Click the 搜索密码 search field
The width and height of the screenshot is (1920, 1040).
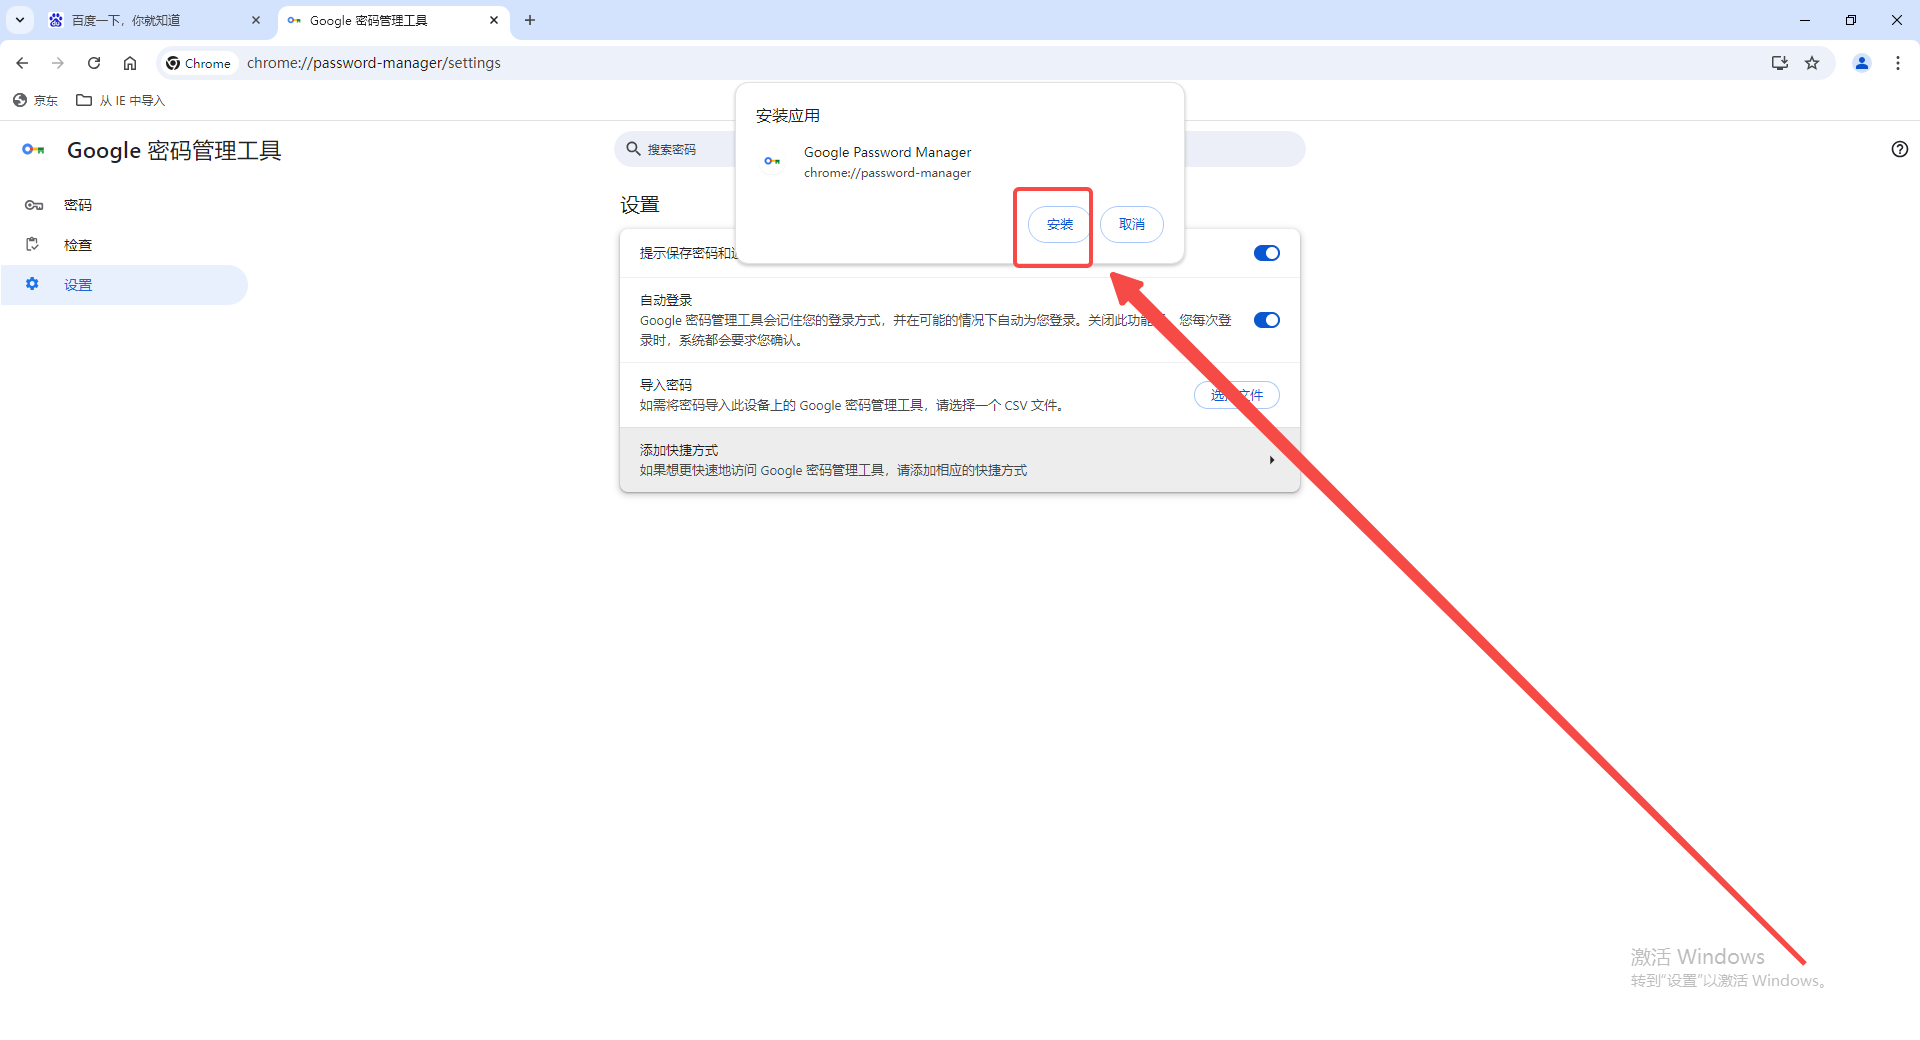[960, 149]
